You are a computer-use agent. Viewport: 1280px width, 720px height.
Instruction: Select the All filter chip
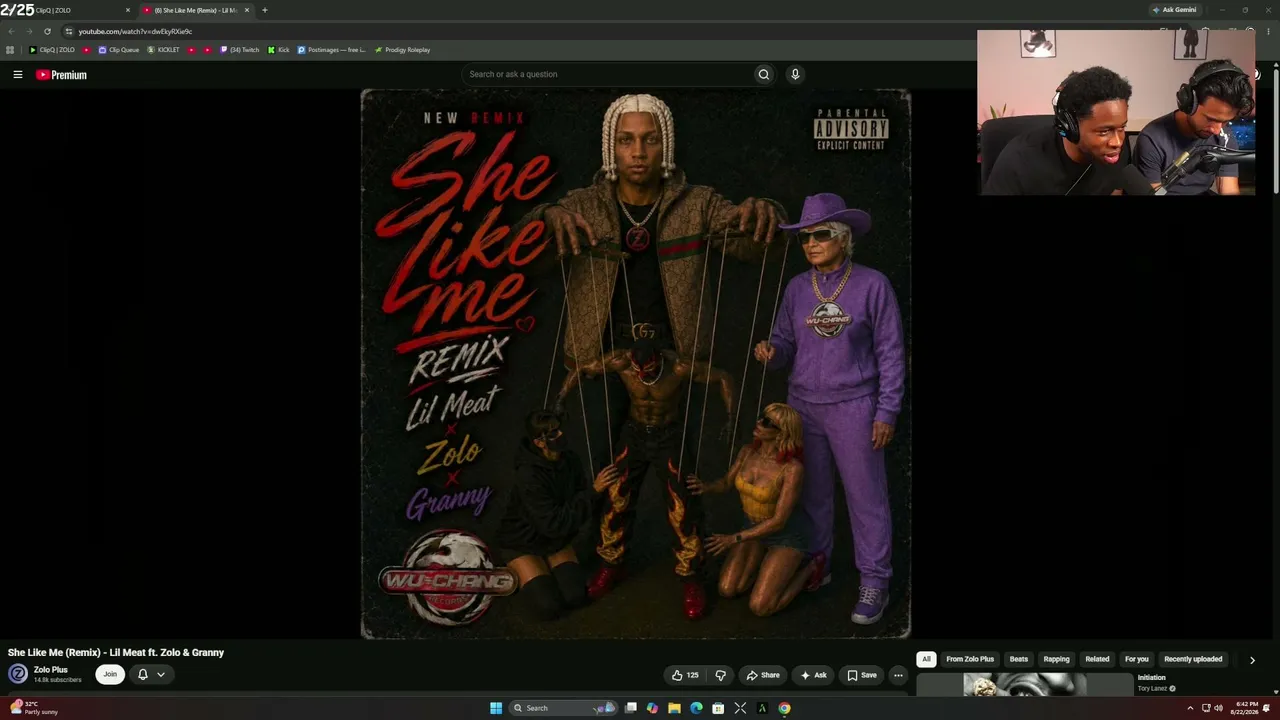coord(926,659)
